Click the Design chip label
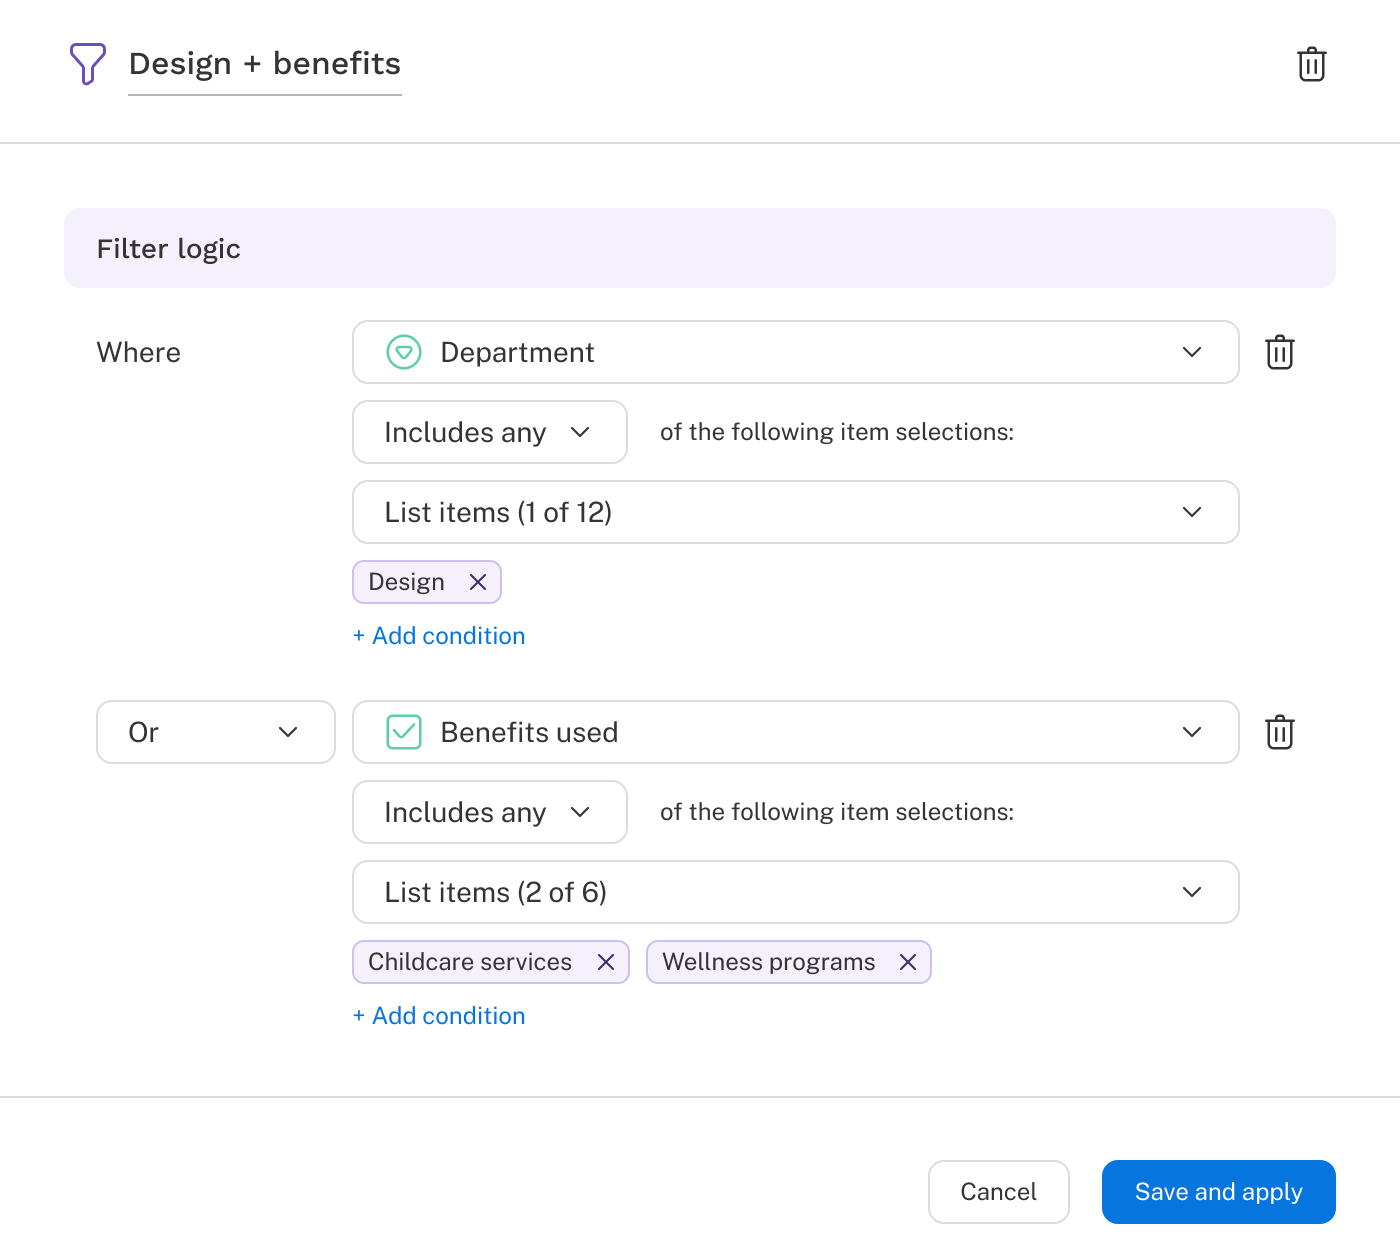This screenshot has width=1400, height=1256. [x=406, y=582]
